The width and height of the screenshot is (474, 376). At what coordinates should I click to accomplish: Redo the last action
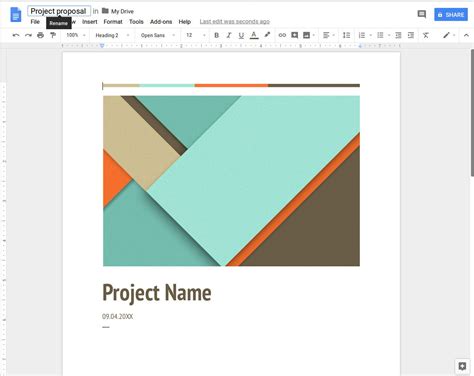pyautogui.click(x=28, y=35)
